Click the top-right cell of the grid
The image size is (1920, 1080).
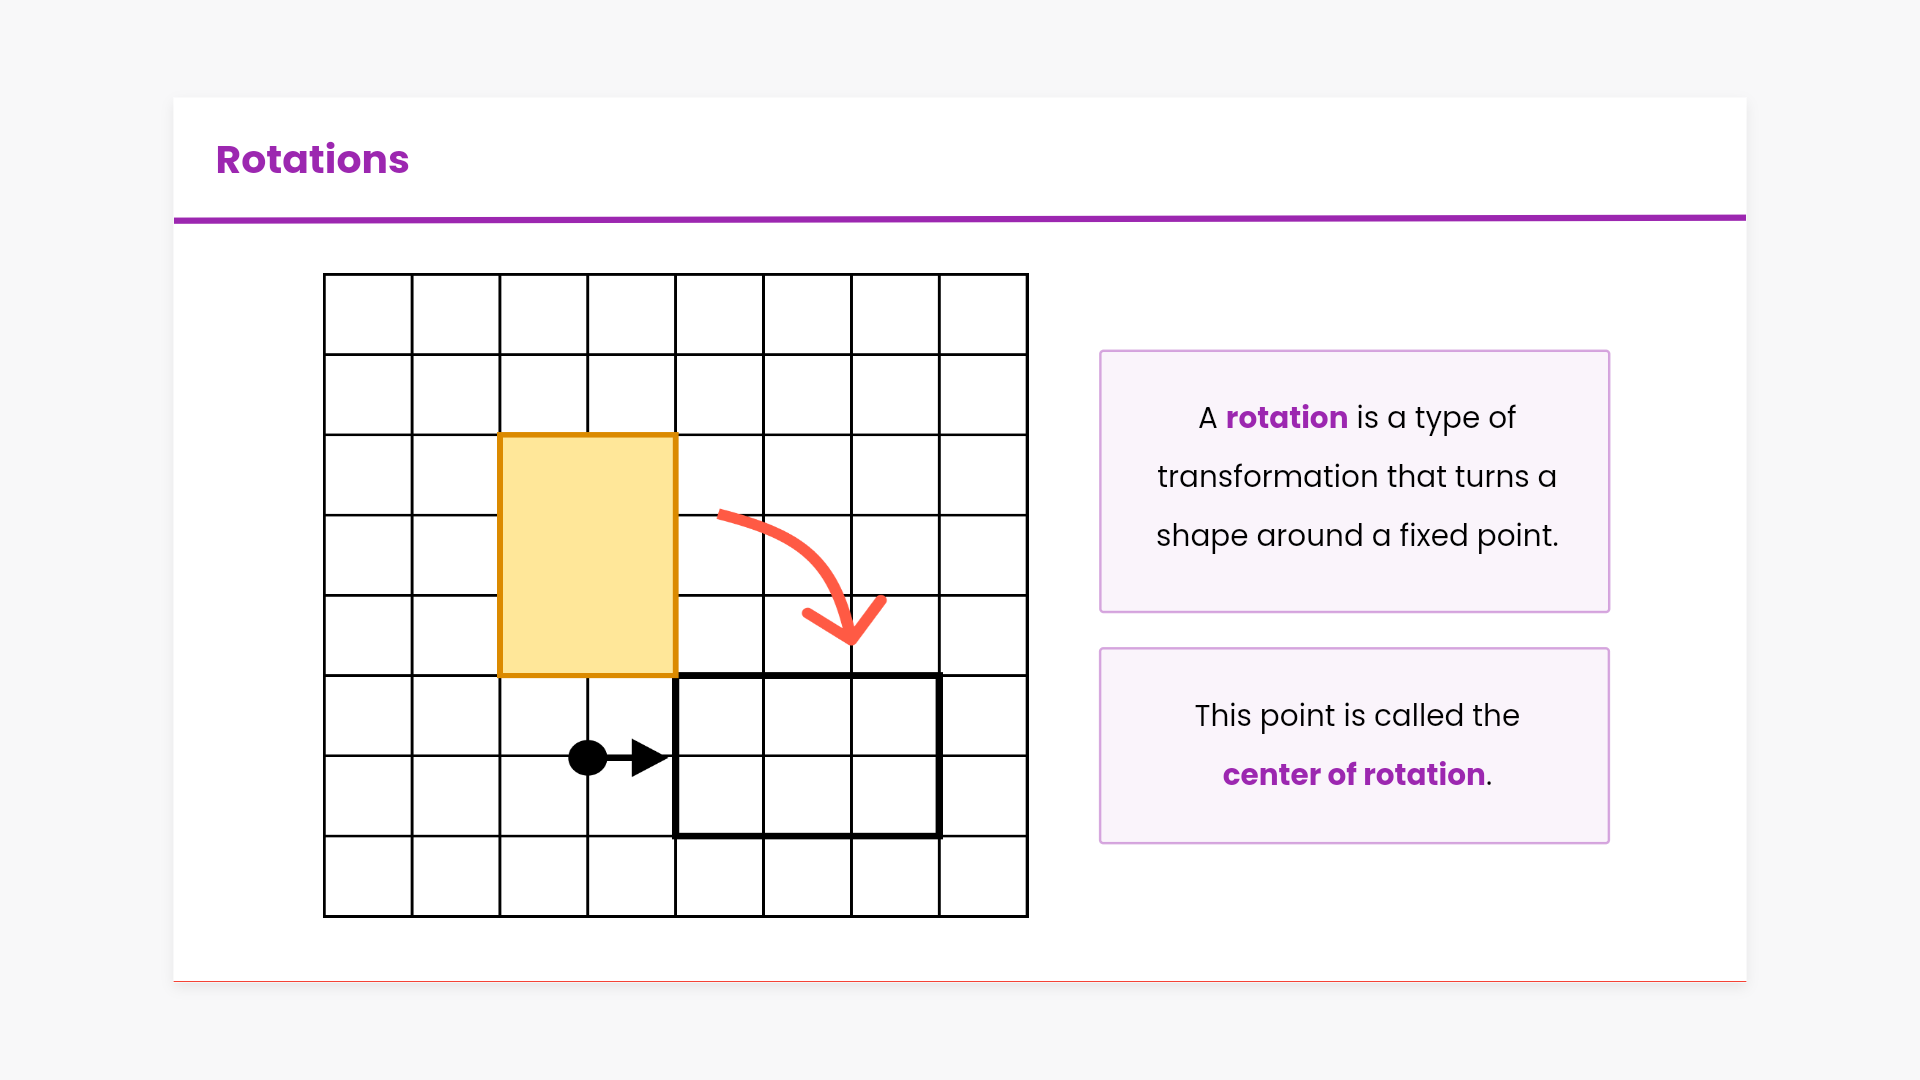pos(983,314)
